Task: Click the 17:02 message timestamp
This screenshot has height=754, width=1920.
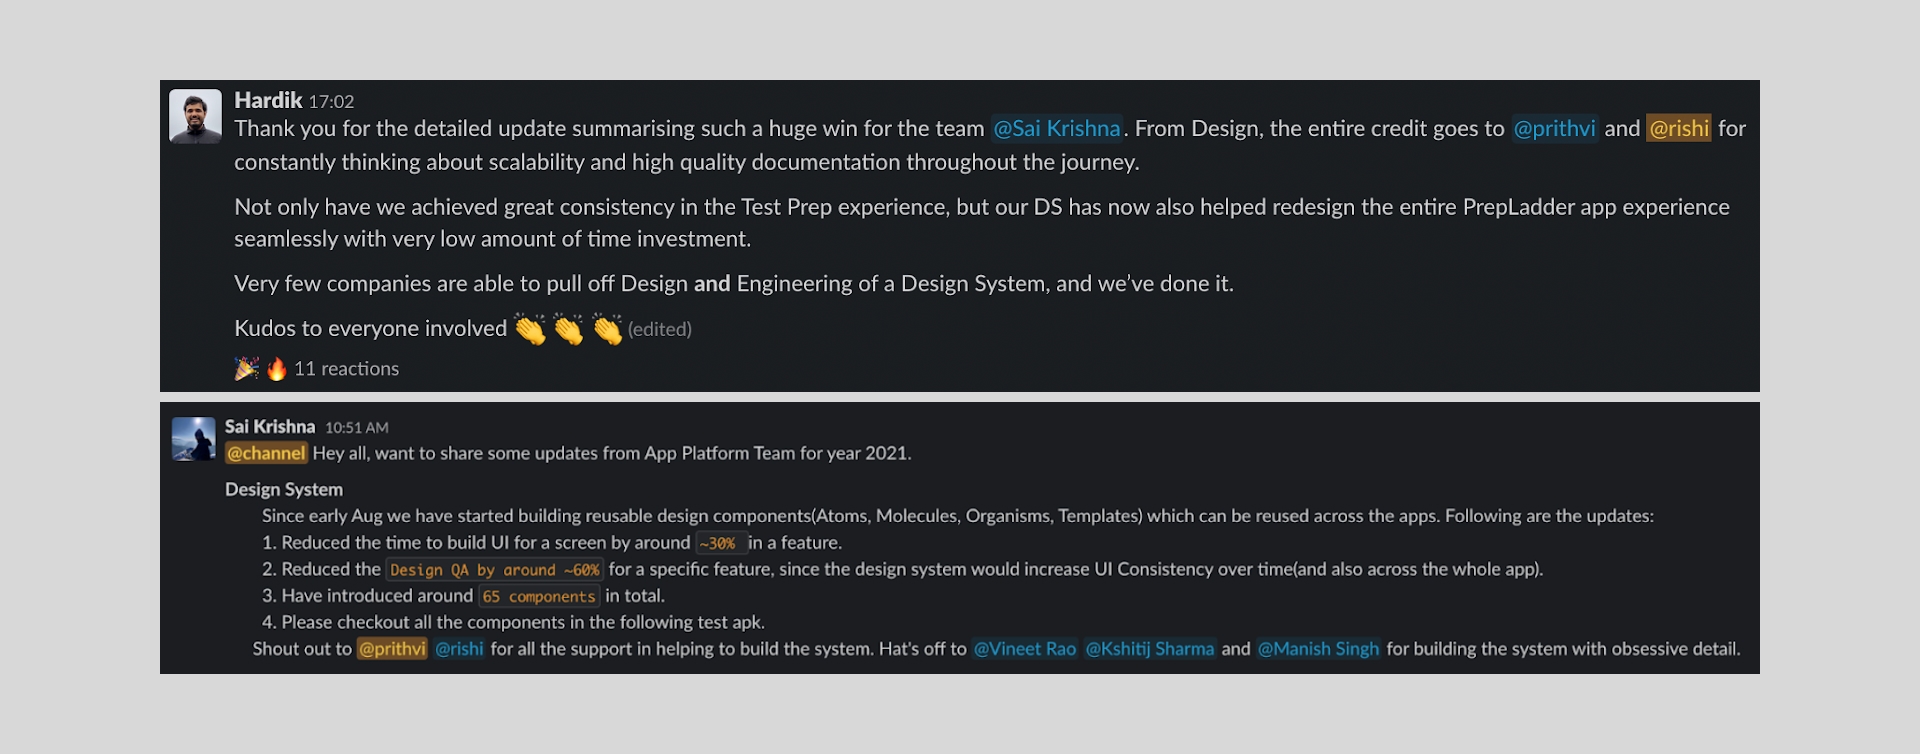Action: (331, 101)
